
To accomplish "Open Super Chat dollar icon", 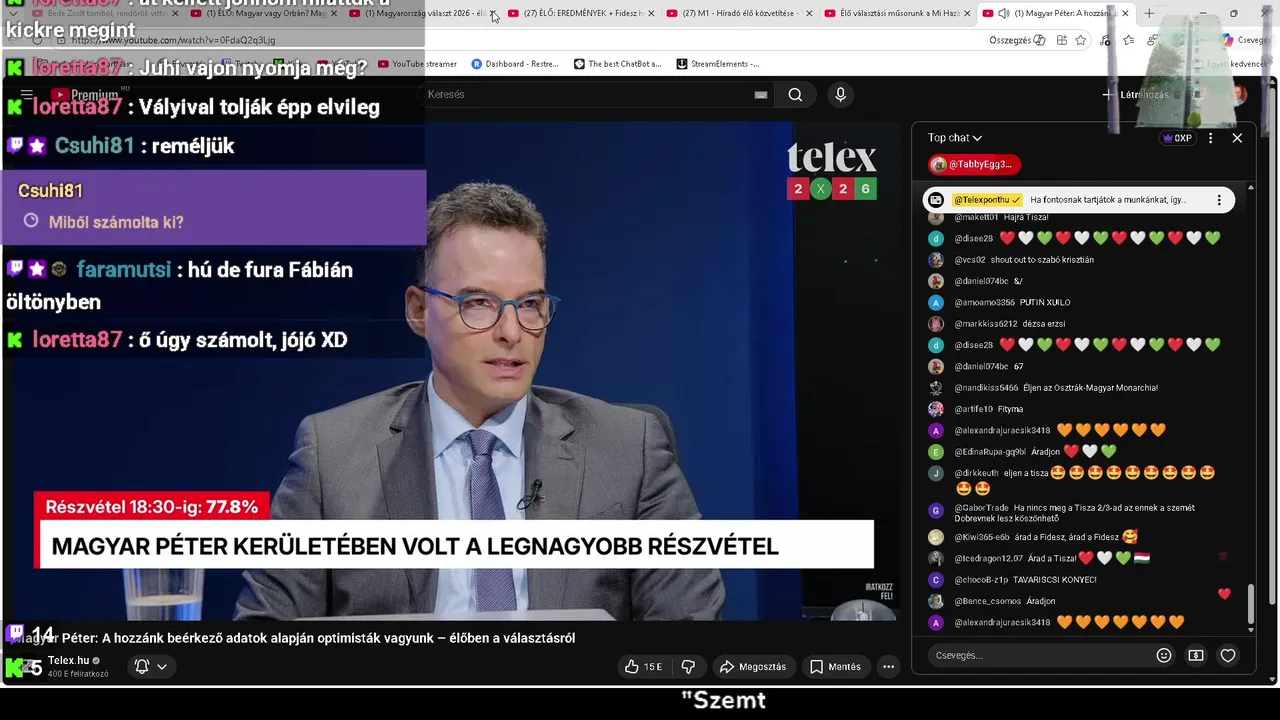I will [x=1196, y=655].
